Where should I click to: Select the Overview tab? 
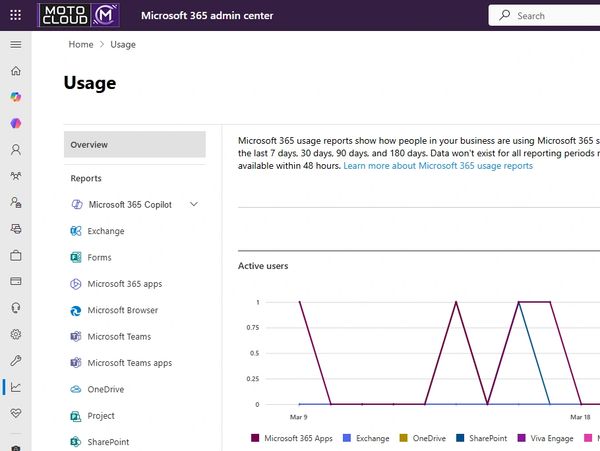[x=134, y=145]
